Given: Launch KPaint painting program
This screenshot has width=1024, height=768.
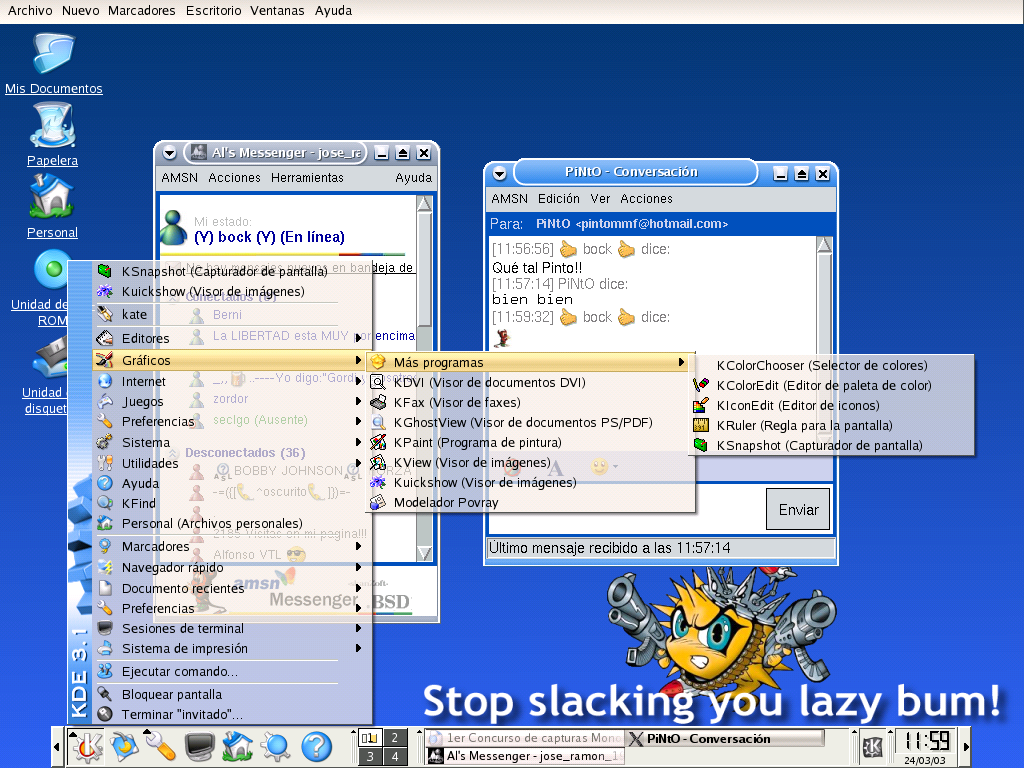Looking at the screenshot, I should 530,442.
